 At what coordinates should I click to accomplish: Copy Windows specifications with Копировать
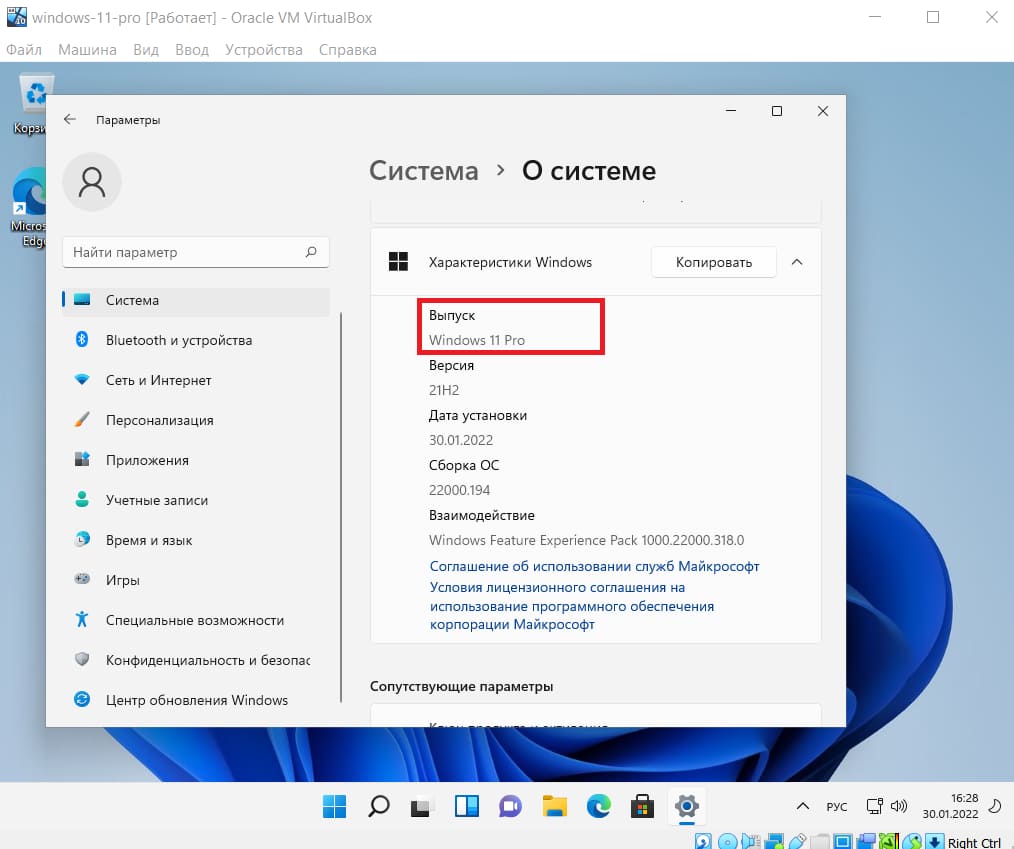714,263
